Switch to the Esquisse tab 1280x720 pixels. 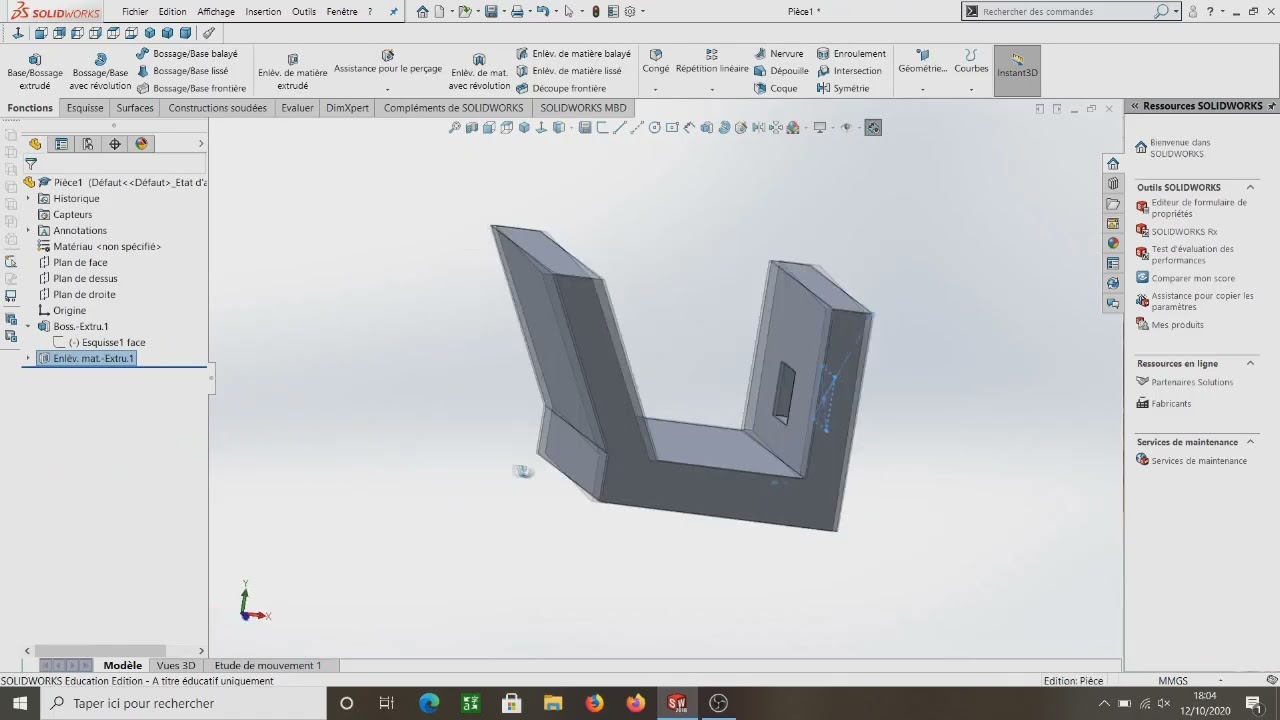click(x=85, y=108)
